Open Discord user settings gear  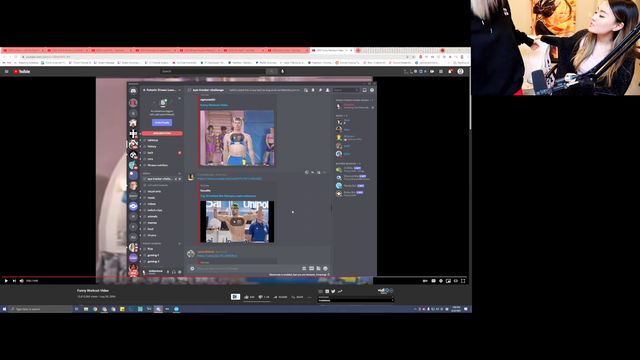180,272
